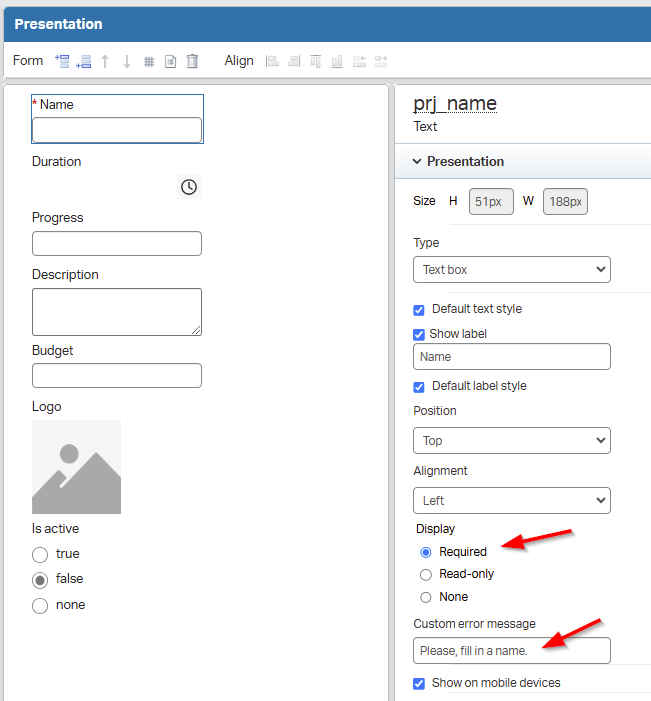The width and height of the screenshot is (651, 701).
Task: Click the page document icon in toolbar
Action: [x=170, y=61]
